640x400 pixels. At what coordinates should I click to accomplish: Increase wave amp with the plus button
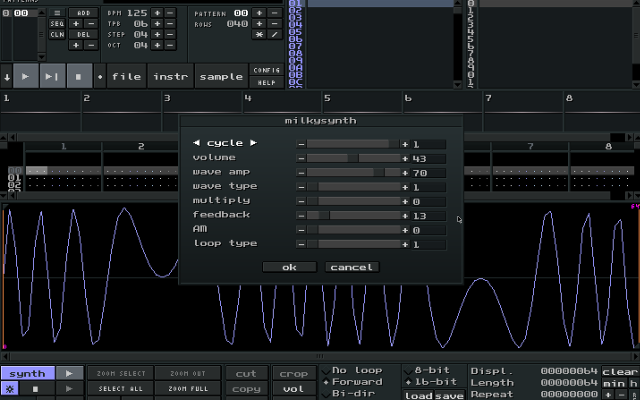coord(405,173)
